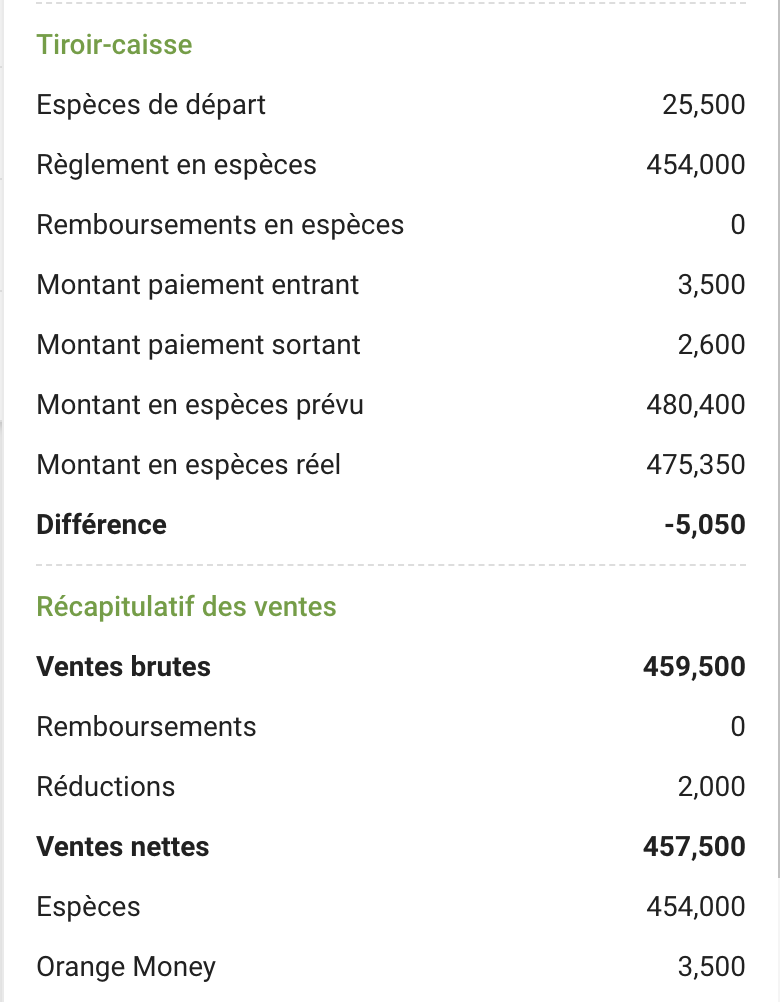Click the Tiroir-caisse section heading
This screenshot has height=1002, width=780.
(x=114, y=45)
